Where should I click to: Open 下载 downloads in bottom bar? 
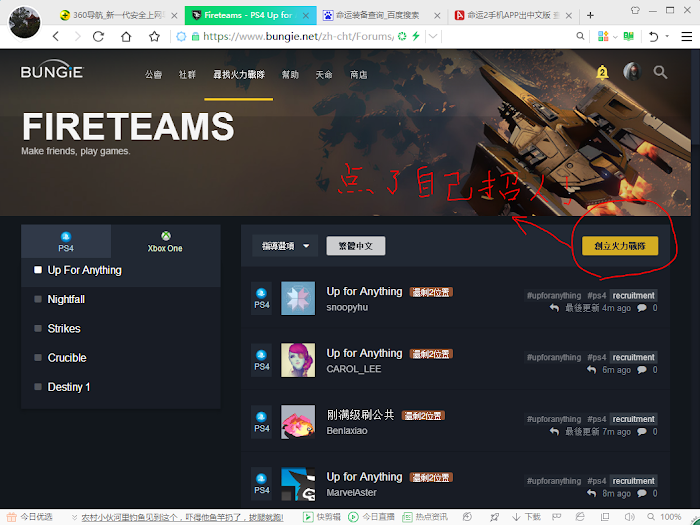(x=526, y=517)
